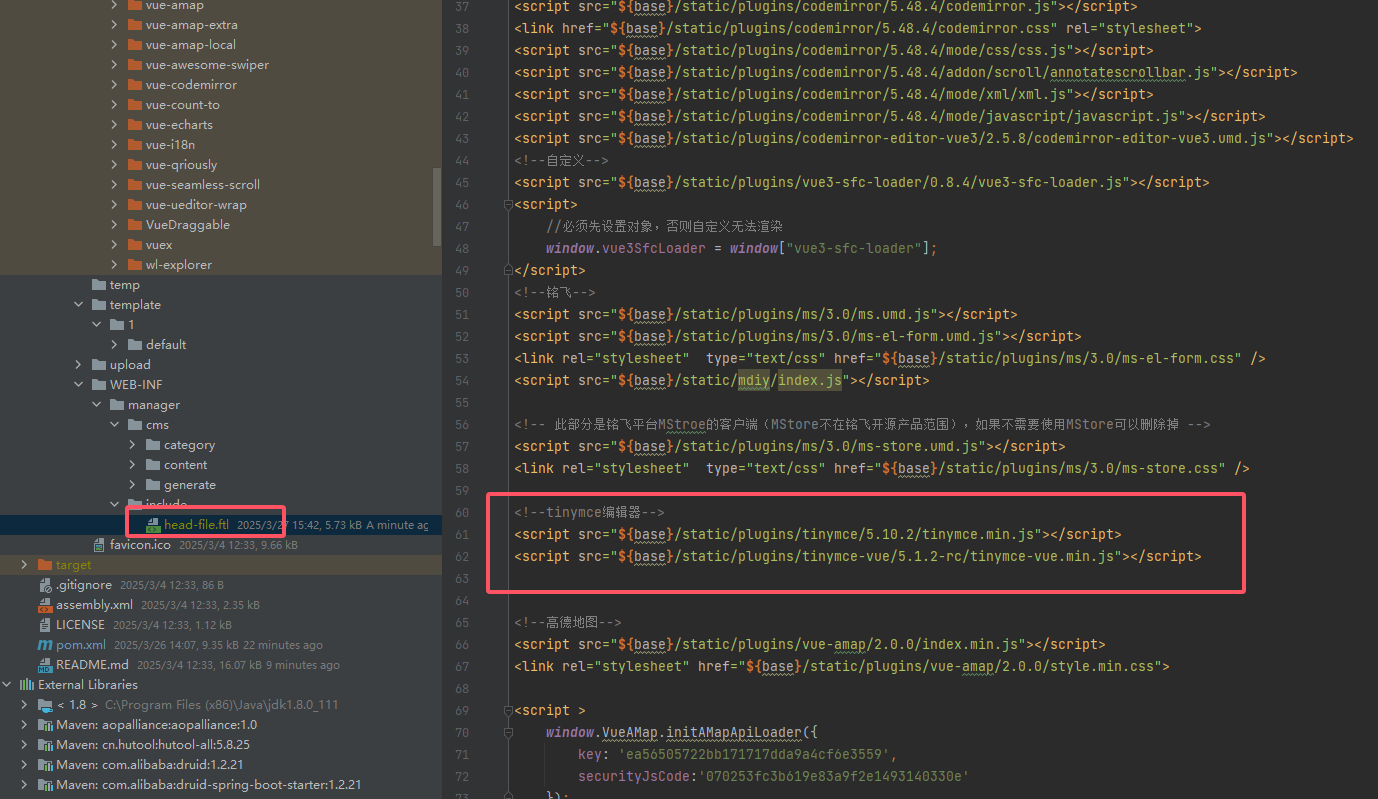Click the Maven pom.xml file icon
Viewport: 1378px width, 799px height.
(x=45, y=645)
